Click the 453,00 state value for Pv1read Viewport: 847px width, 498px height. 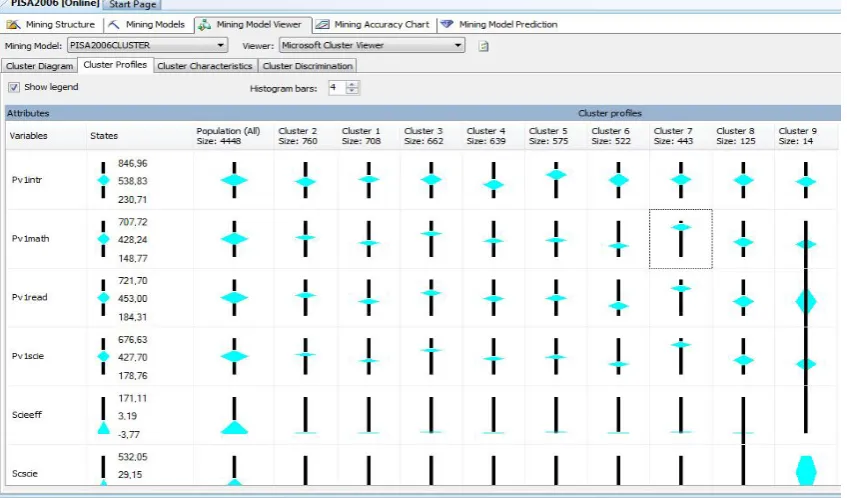[x=133, y=298]
